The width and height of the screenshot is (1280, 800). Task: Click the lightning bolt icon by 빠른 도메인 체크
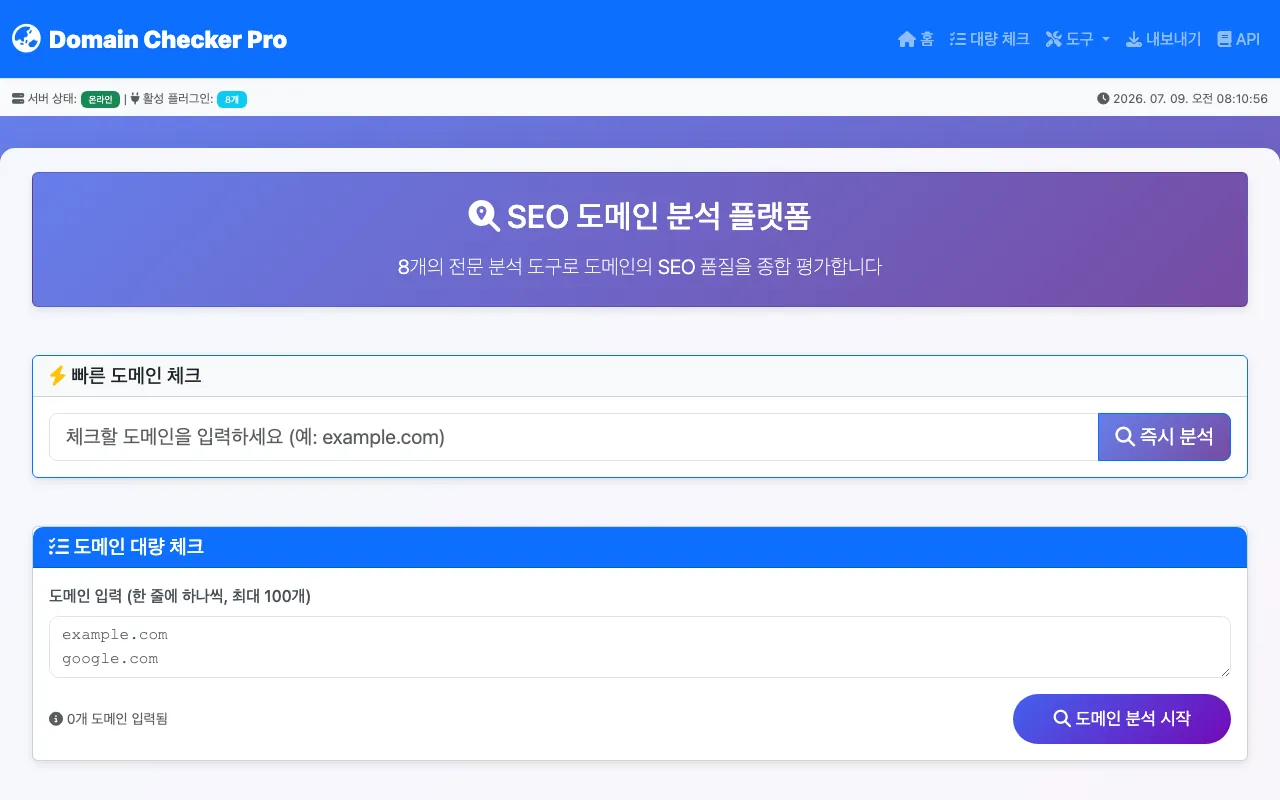[x=57, y=376]
